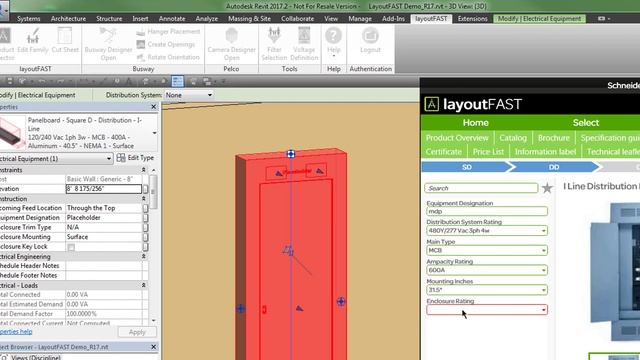Image resolution: width=640 pixels, height=360 pixels.
Task: Select Hanger Placement in Busway panel
Action: tap(169, 31)
